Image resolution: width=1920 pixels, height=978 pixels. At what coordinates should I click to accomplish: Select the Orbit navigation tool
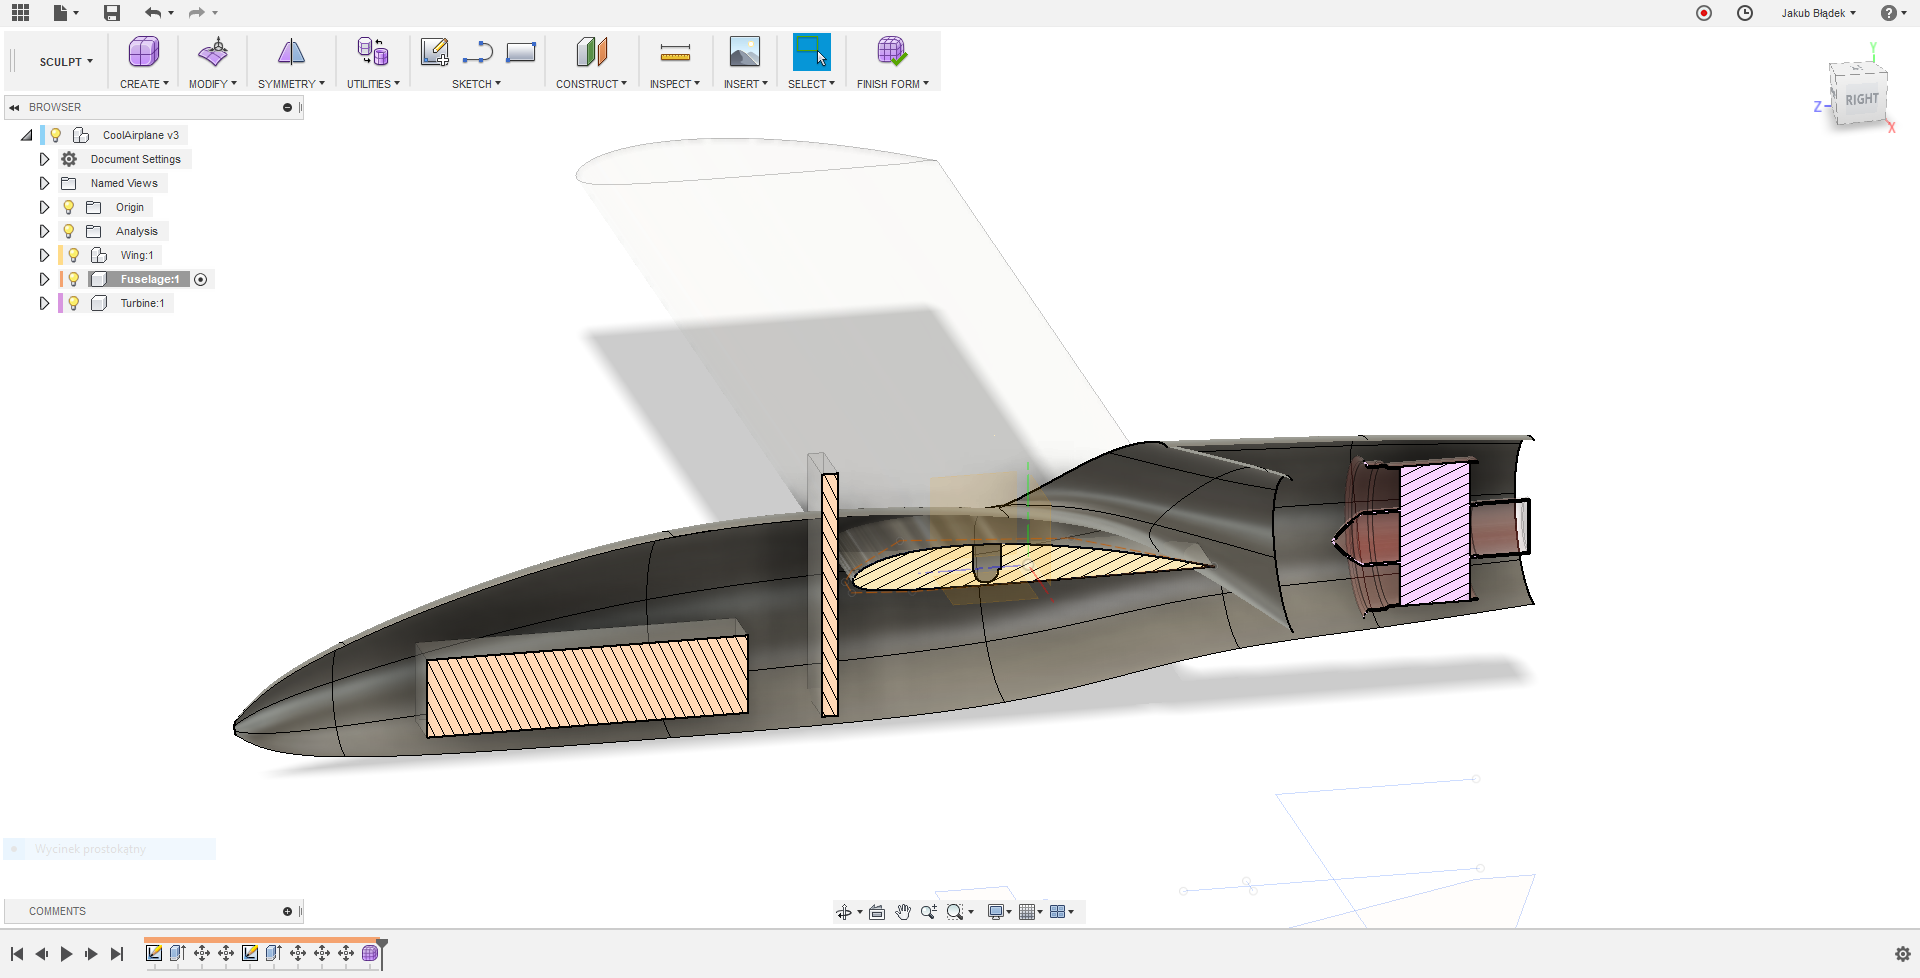click(x=844, y=912)
